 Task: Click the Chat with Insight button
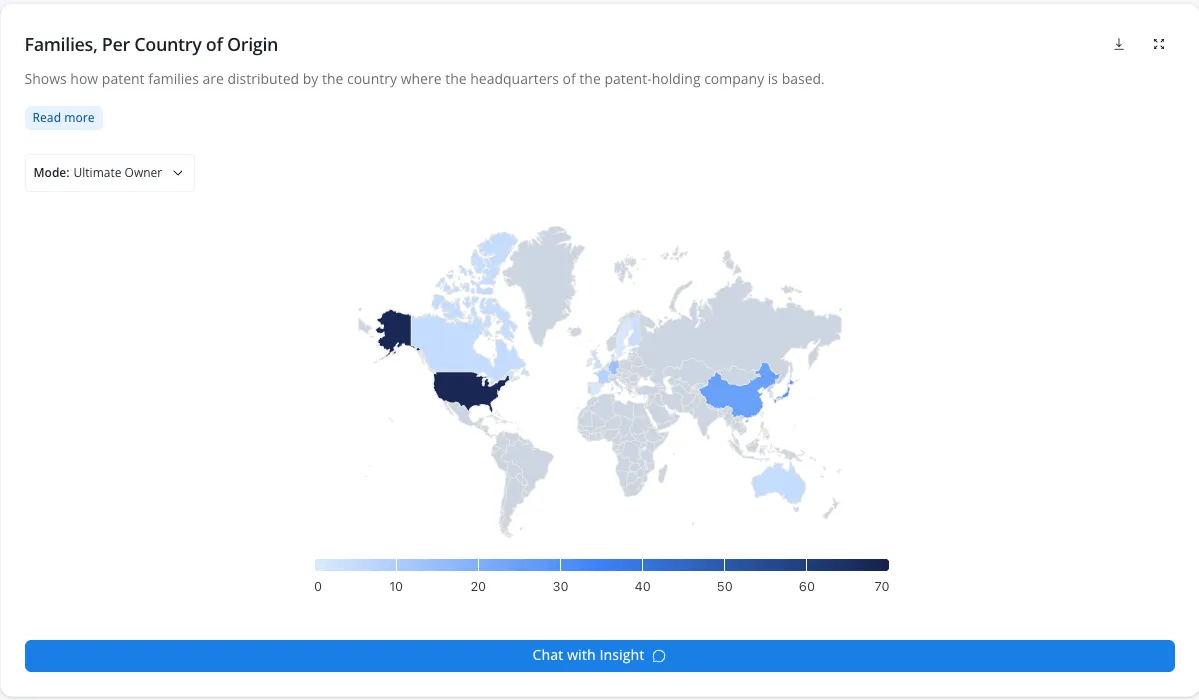[600, 656]
